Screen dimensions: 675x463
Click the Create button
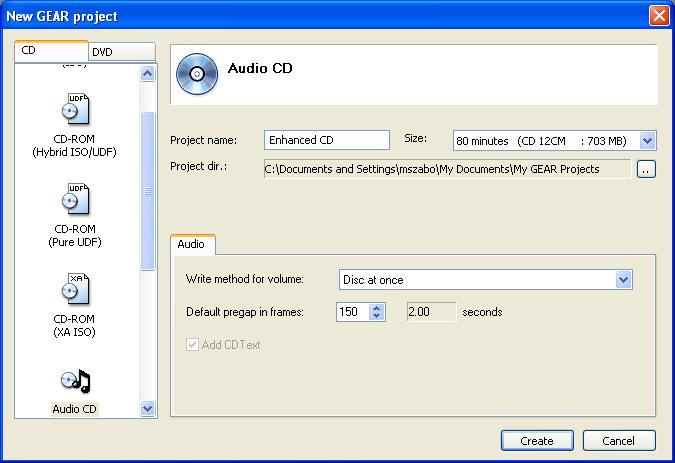tap(536, 440)
